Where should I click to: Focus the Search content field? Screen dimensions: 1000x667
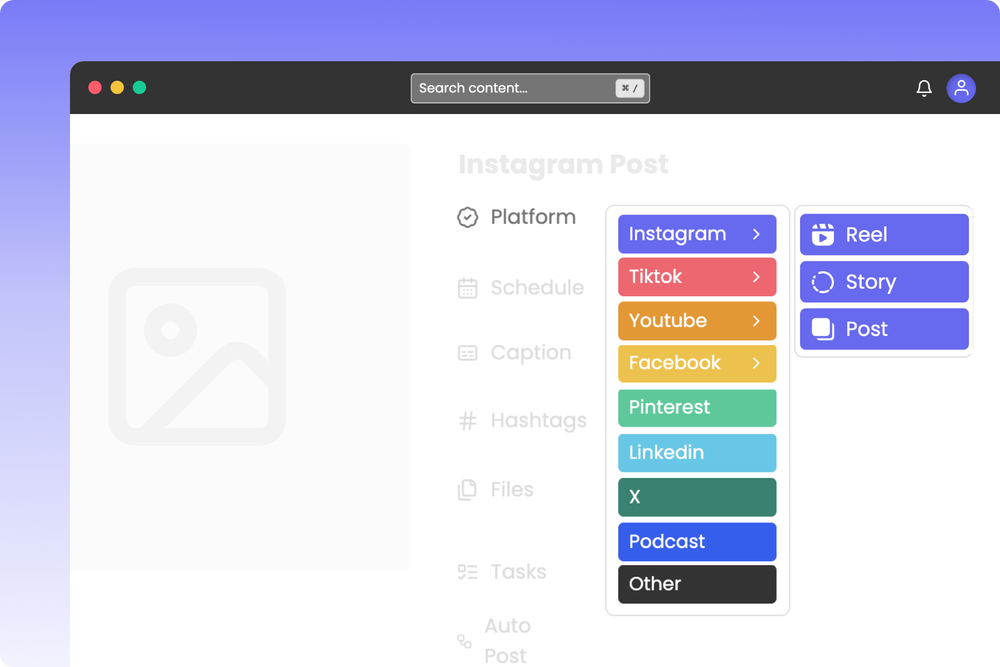(x=530, y=88)
